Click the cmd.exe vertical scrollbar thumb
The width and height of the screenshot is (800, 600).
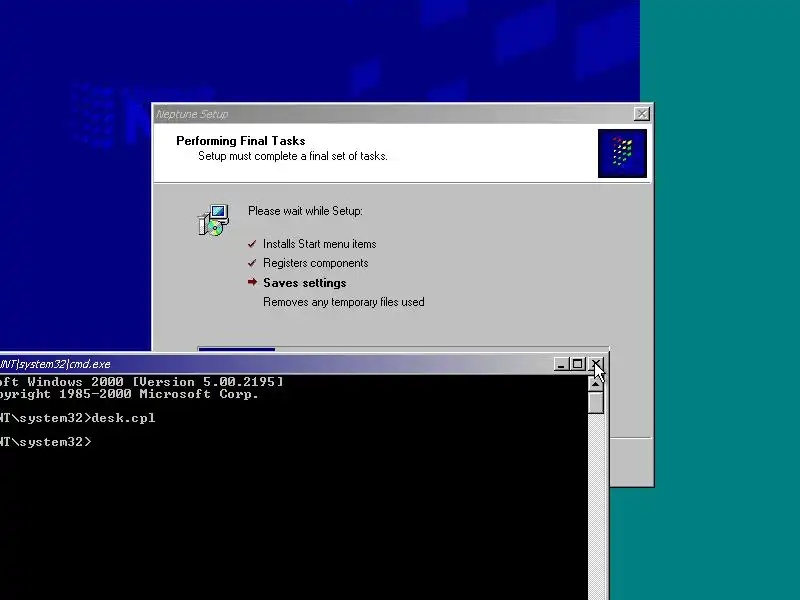point(596,403)
